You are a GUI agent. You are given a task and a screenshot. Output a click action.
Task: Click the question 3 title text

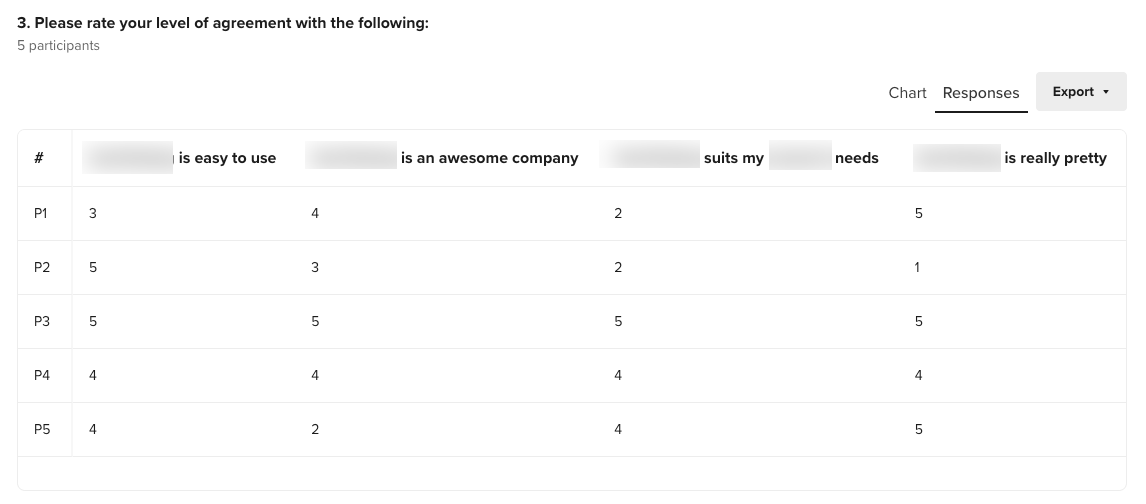click(223, 23)
